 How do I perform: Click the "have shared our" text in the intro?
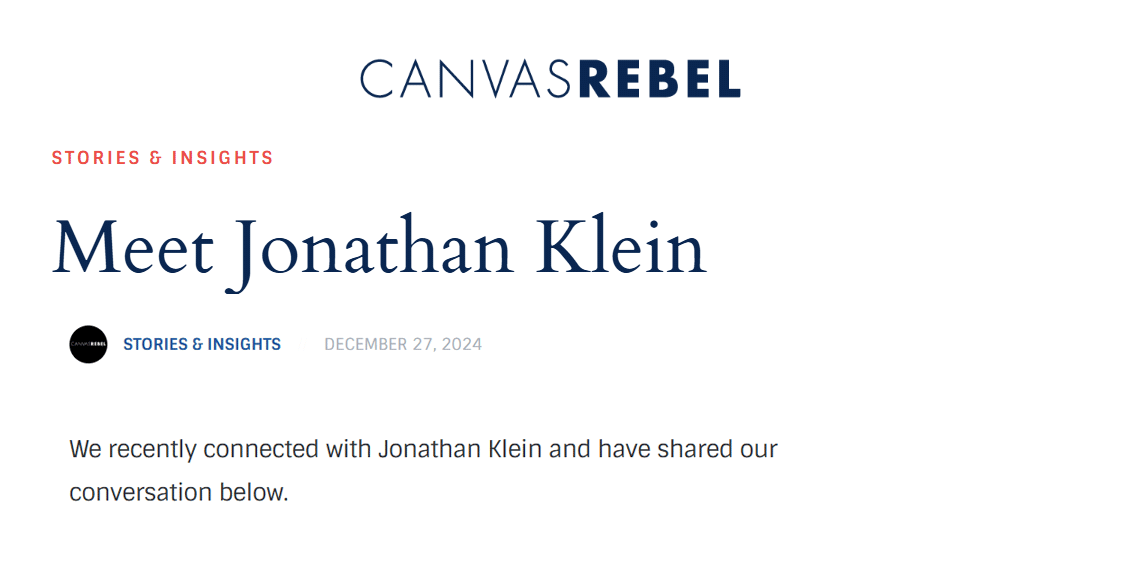point(688,449)
